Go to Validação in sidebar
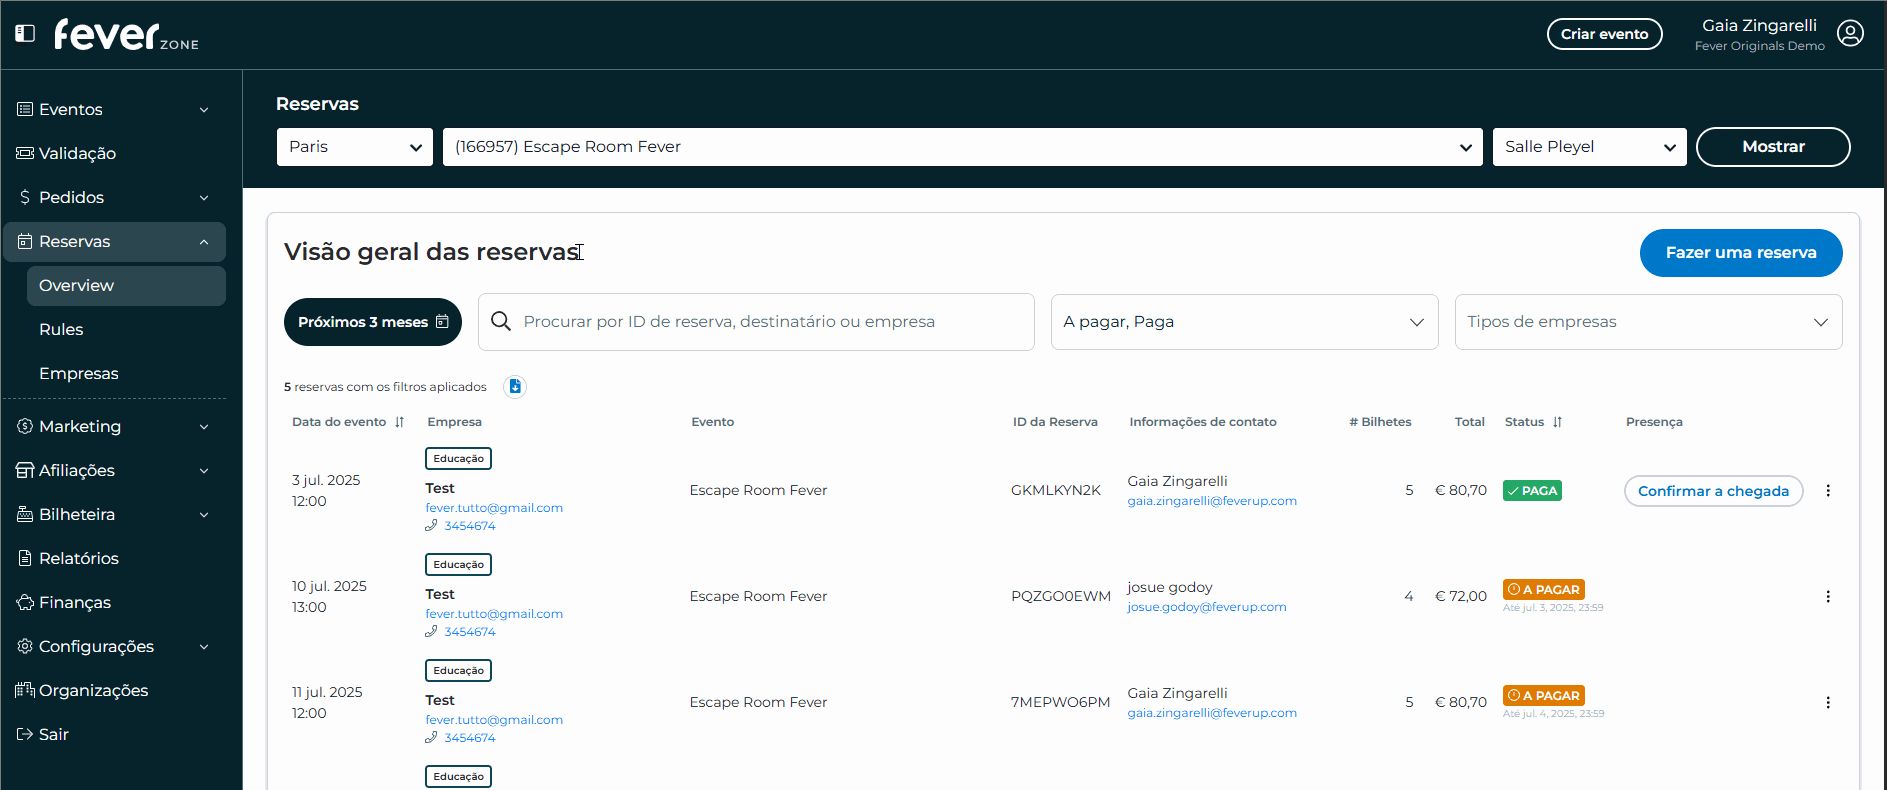The image size is (1887, 790). pos(77,154)
